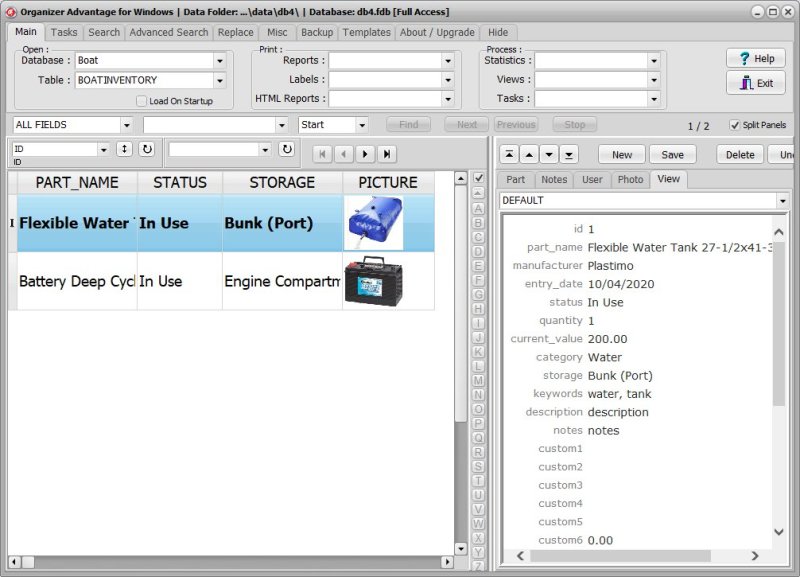Click the Next search button
This screenshot has width=800, height=577.
coord(467,124)
